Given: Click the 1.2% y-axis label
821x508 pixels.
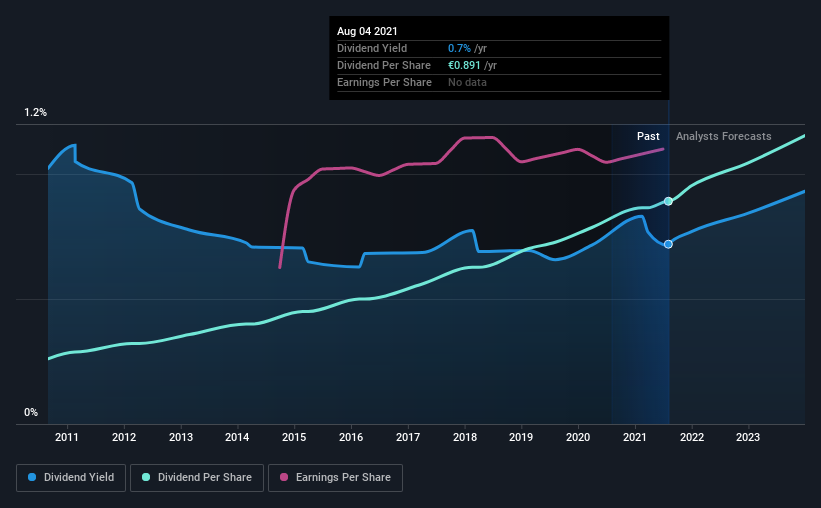Looking at the screenshot, I should click(x=36, y=113).
